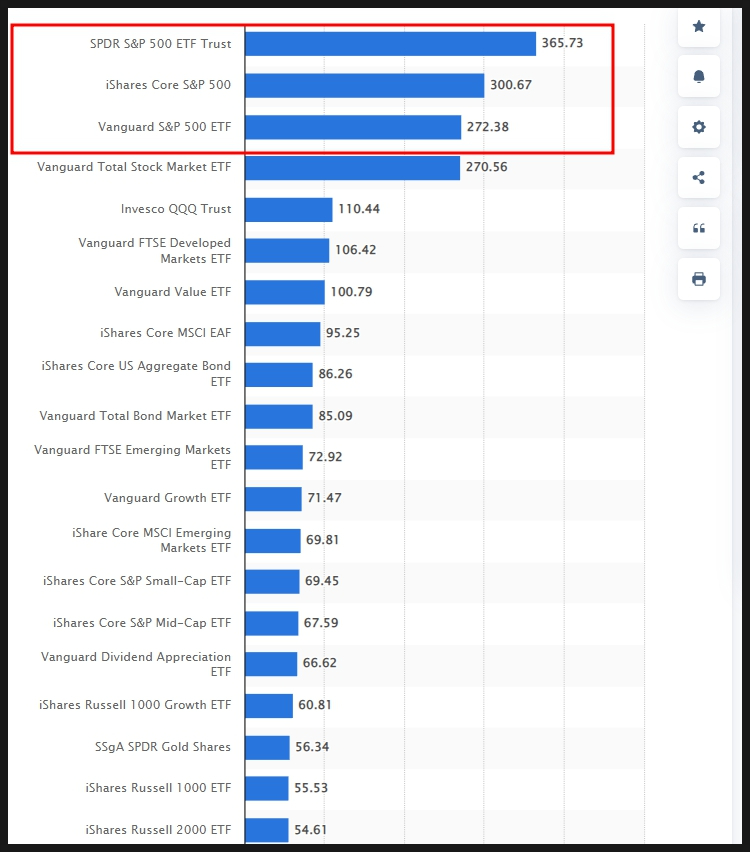This screenshot has width=750, height=852.
Task: Click the value 110.44
Action: click(359, 209)
